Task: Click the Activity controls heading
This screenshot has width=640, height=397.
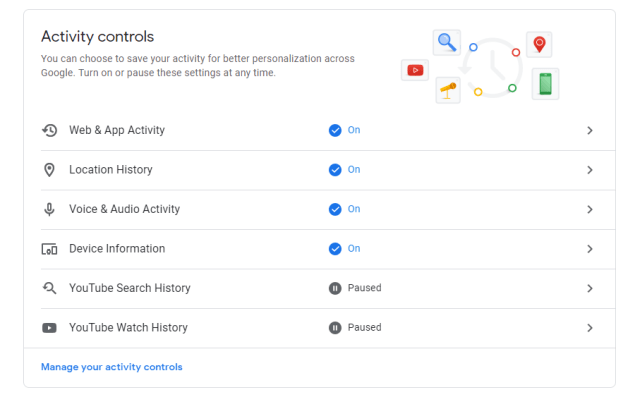Action: pyautogui.click(x=98, y=37)
